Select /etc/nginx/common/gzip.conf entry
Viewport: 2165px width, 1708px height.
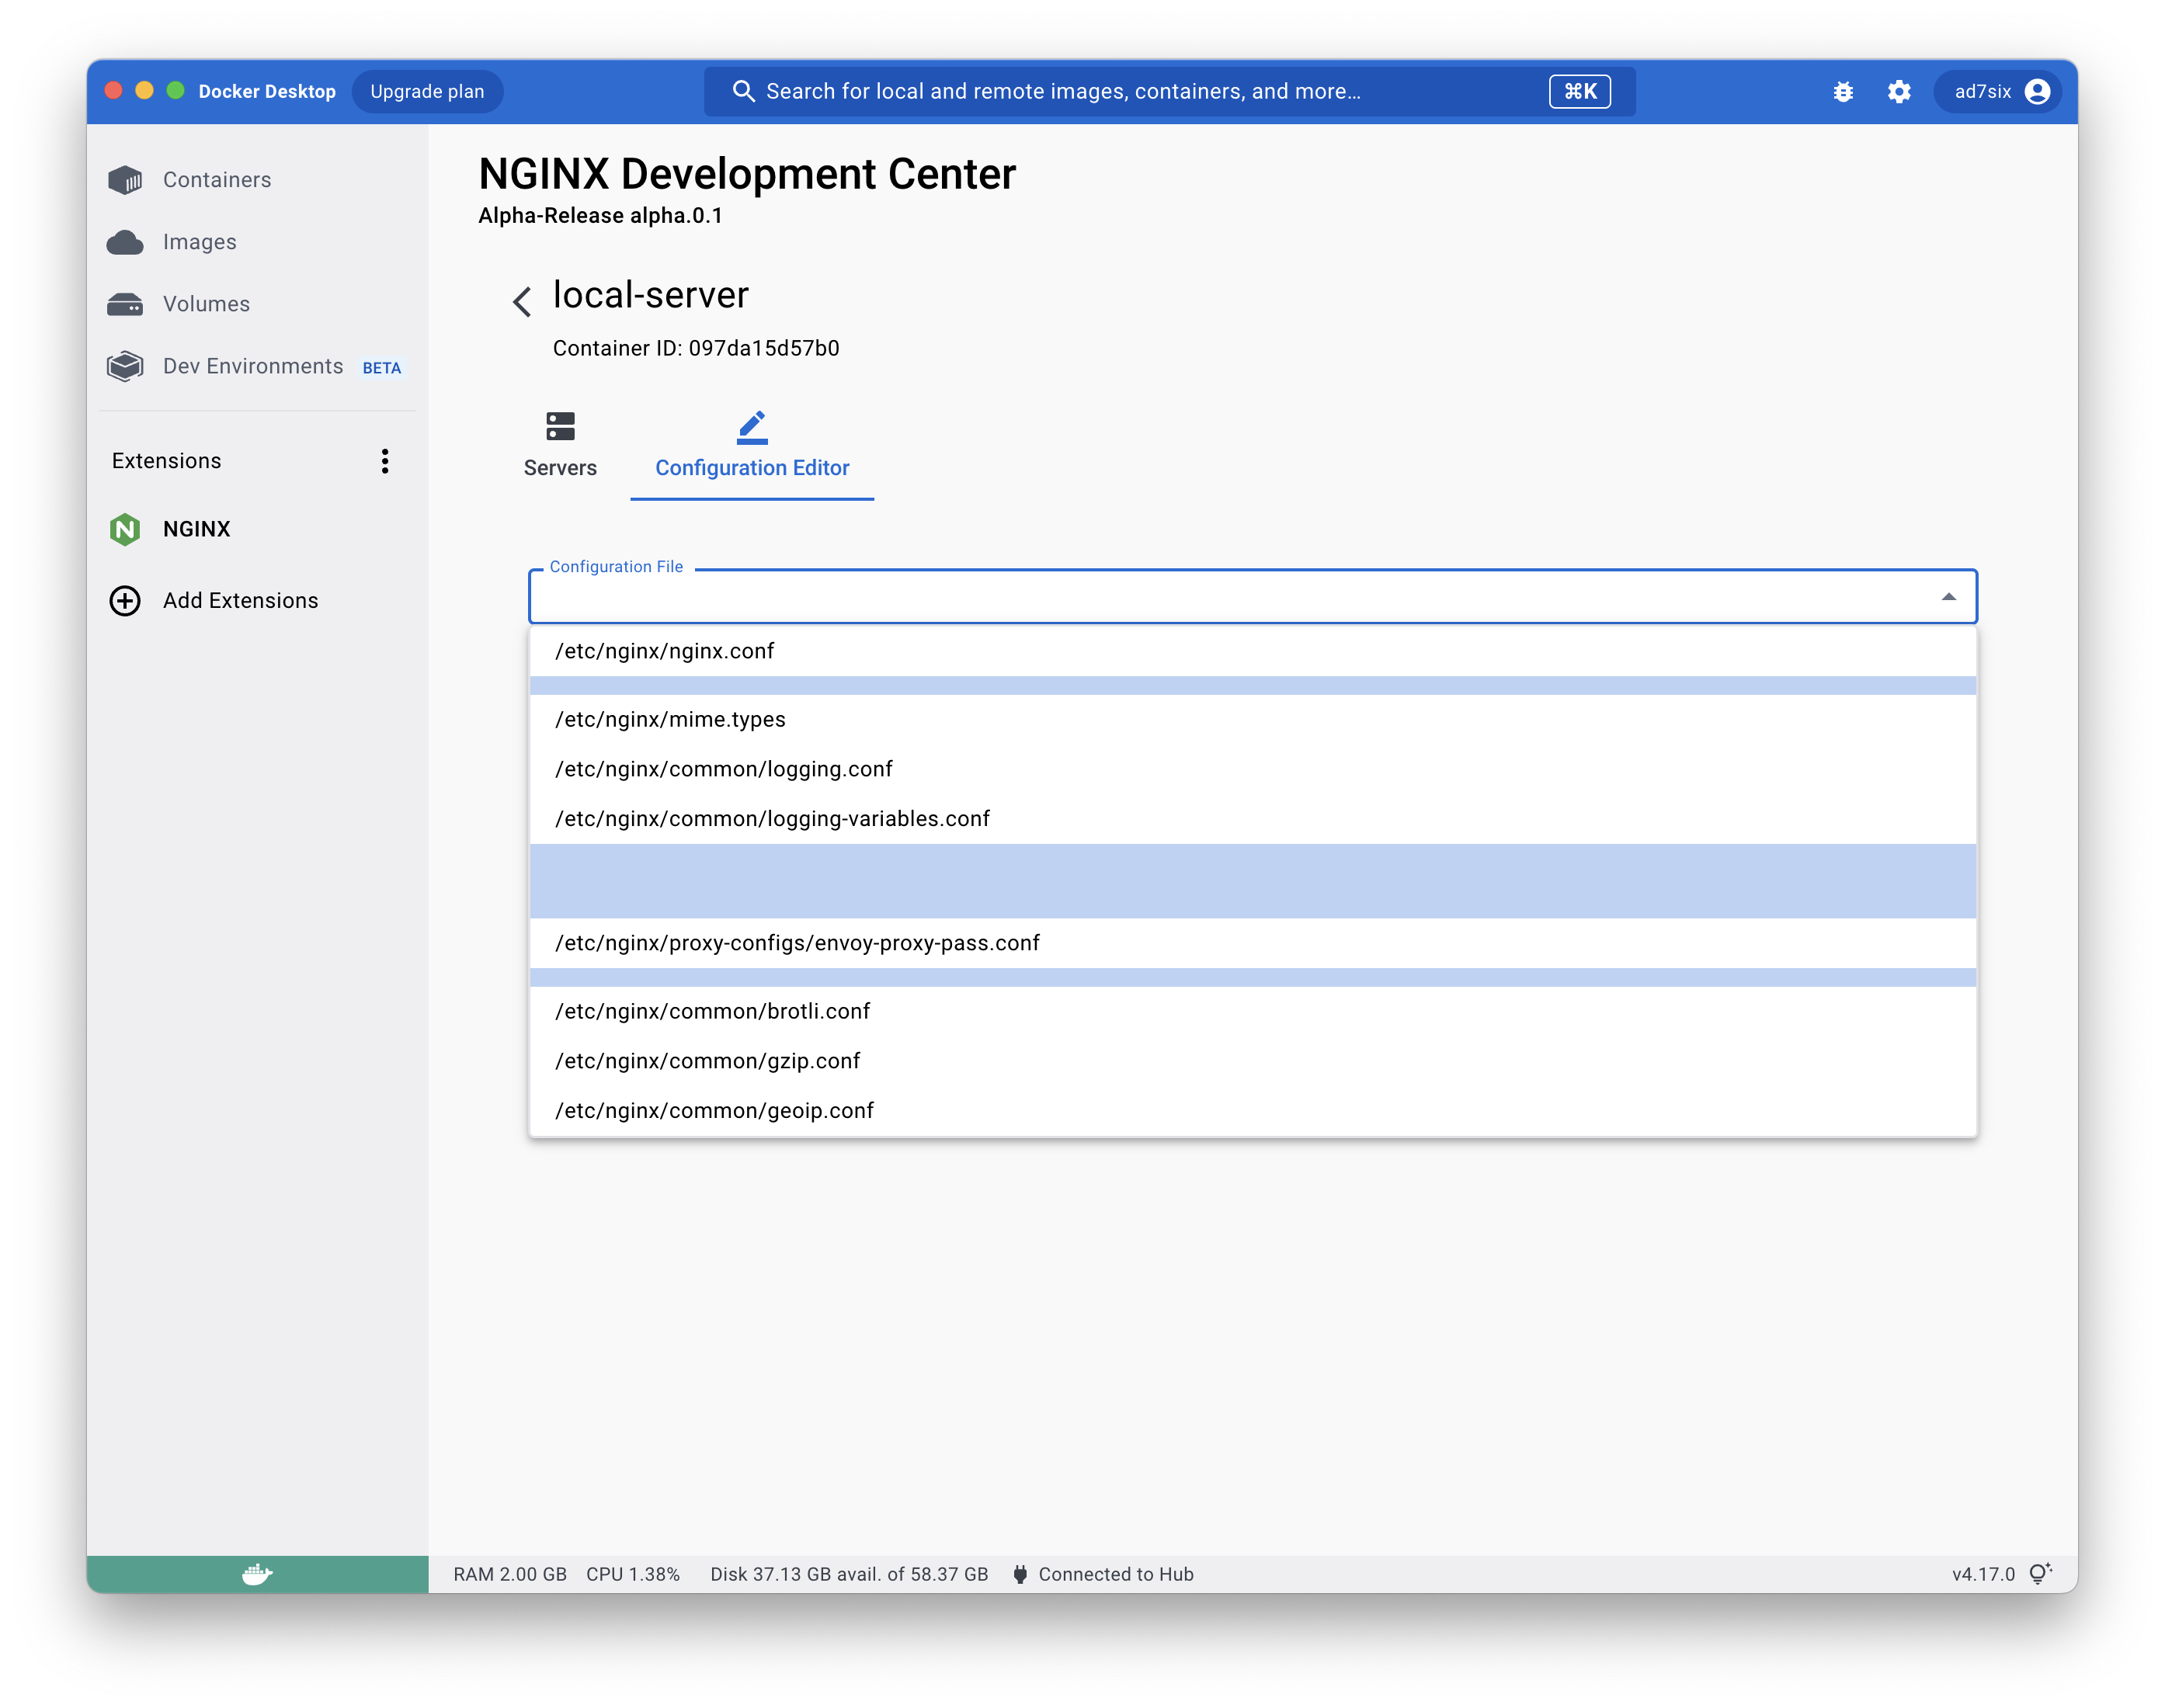[1253, 1061]
